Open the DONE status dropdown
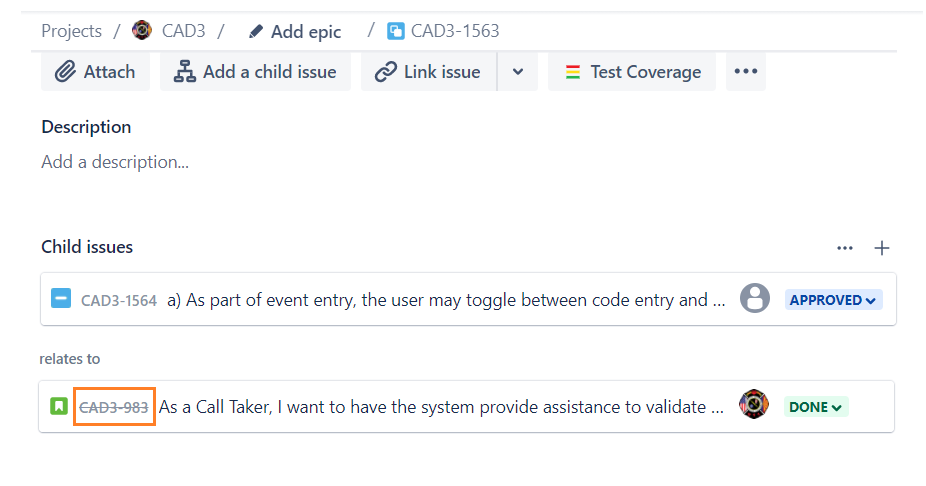The image size is (926, 486). coord(816,407)
